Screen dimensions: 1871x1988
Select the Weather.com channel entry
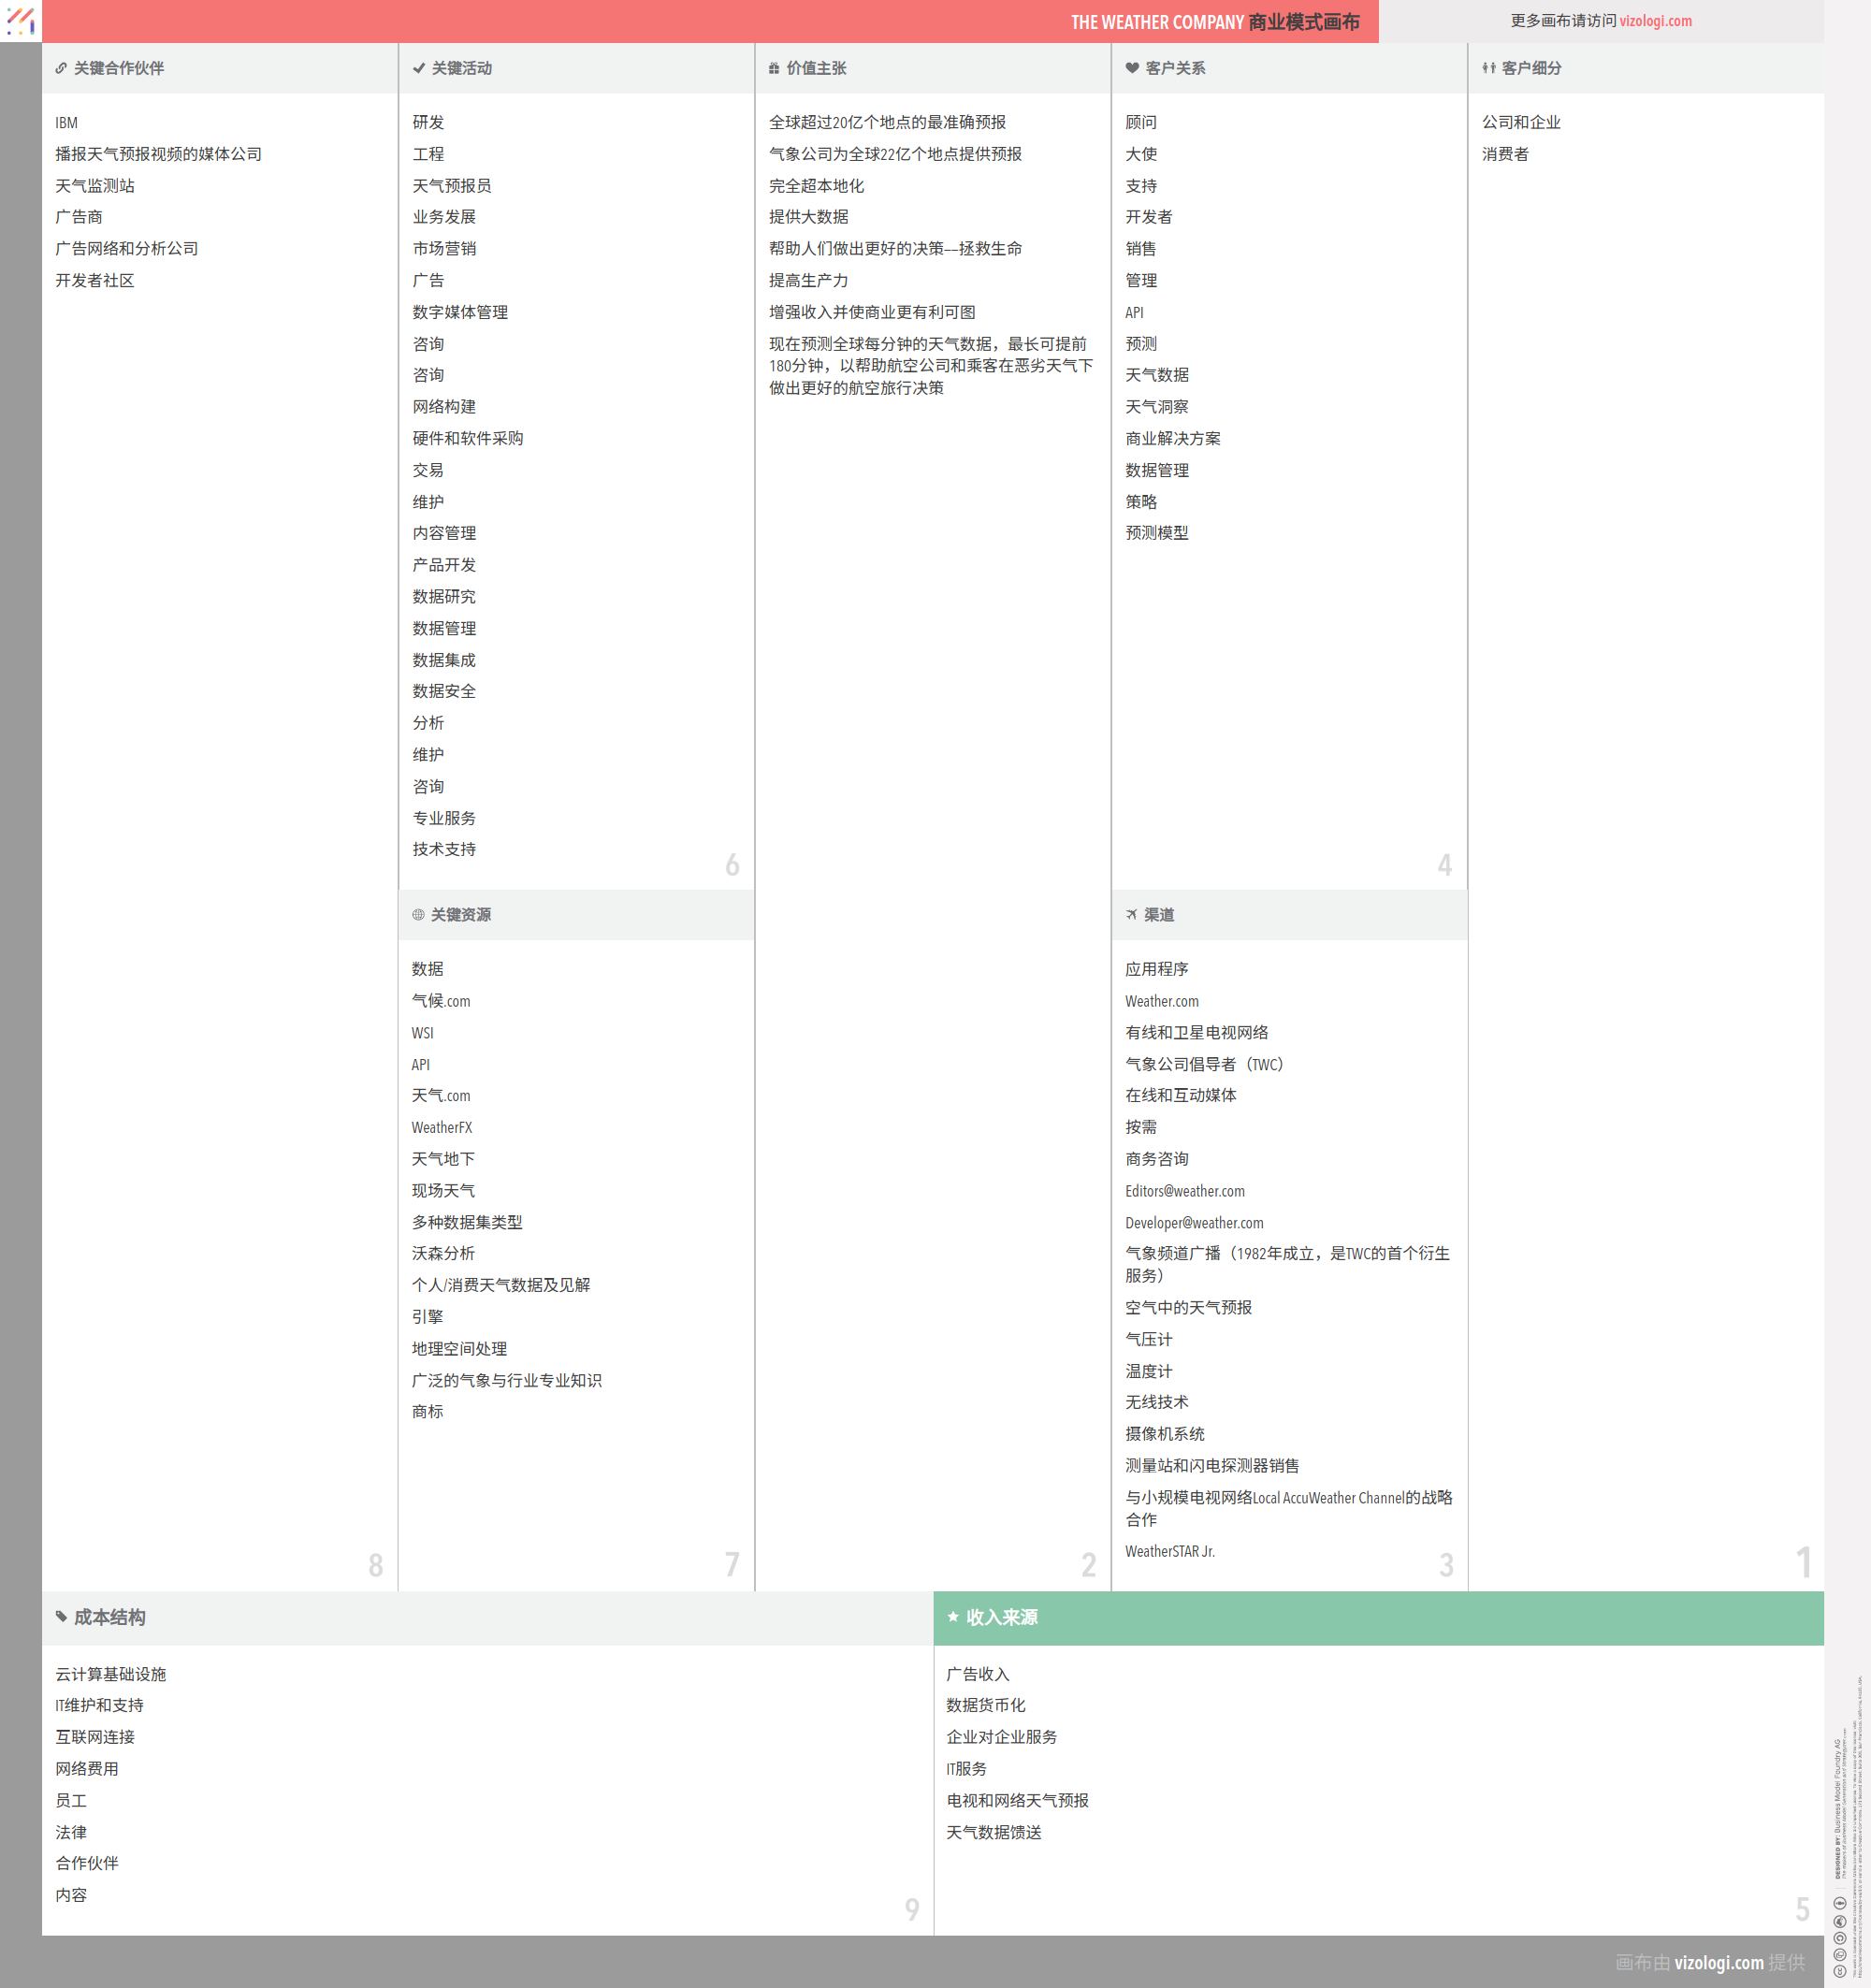(x=1161, y=1001)
